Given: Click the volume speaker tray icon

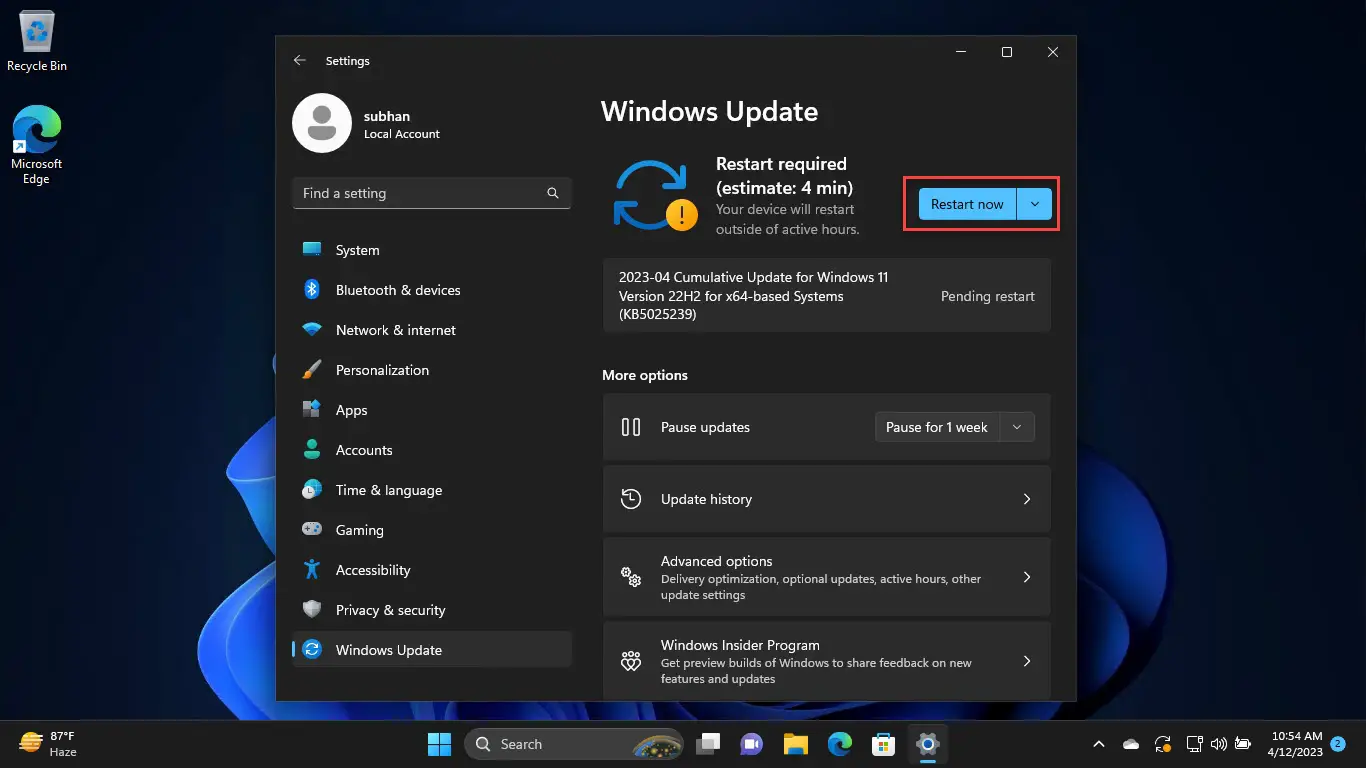Looking at the screenshot, I should (1218, 744).
